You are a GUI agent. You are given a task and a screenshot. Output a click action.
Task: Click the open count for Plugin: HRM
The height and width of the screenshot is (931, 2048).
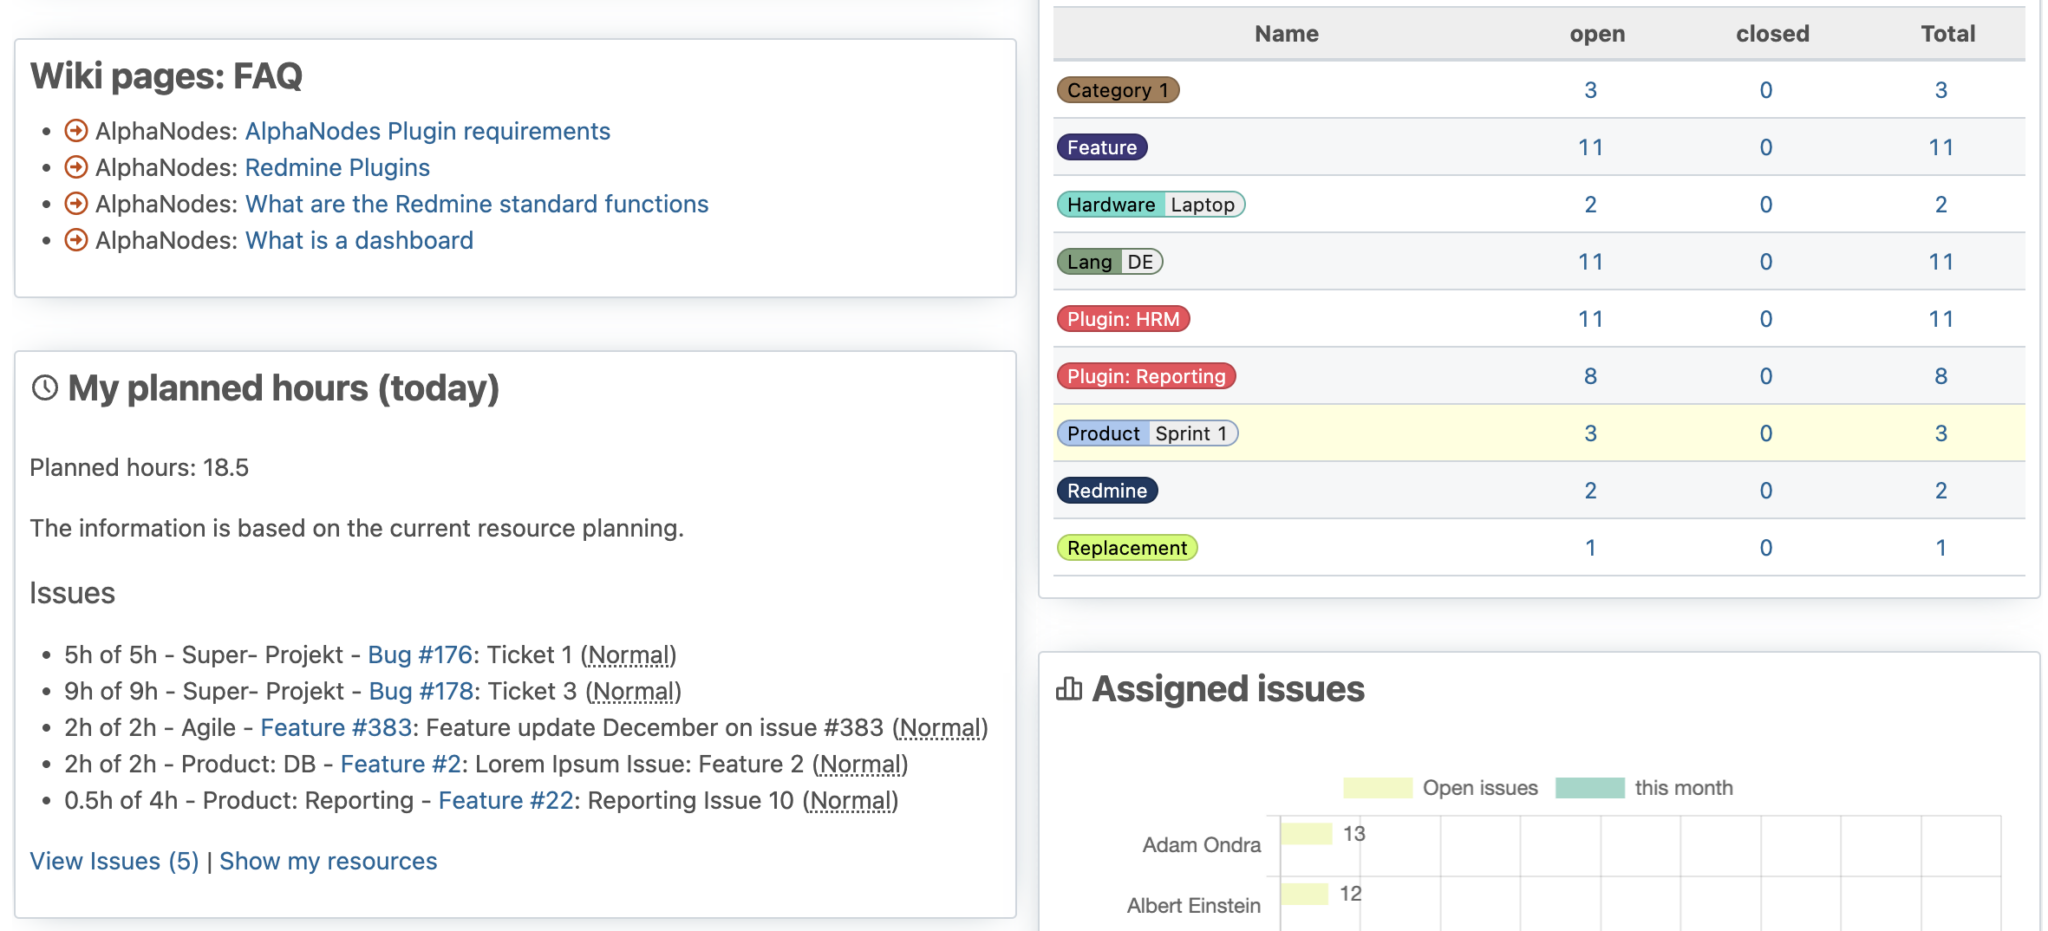click(1590, 318)
